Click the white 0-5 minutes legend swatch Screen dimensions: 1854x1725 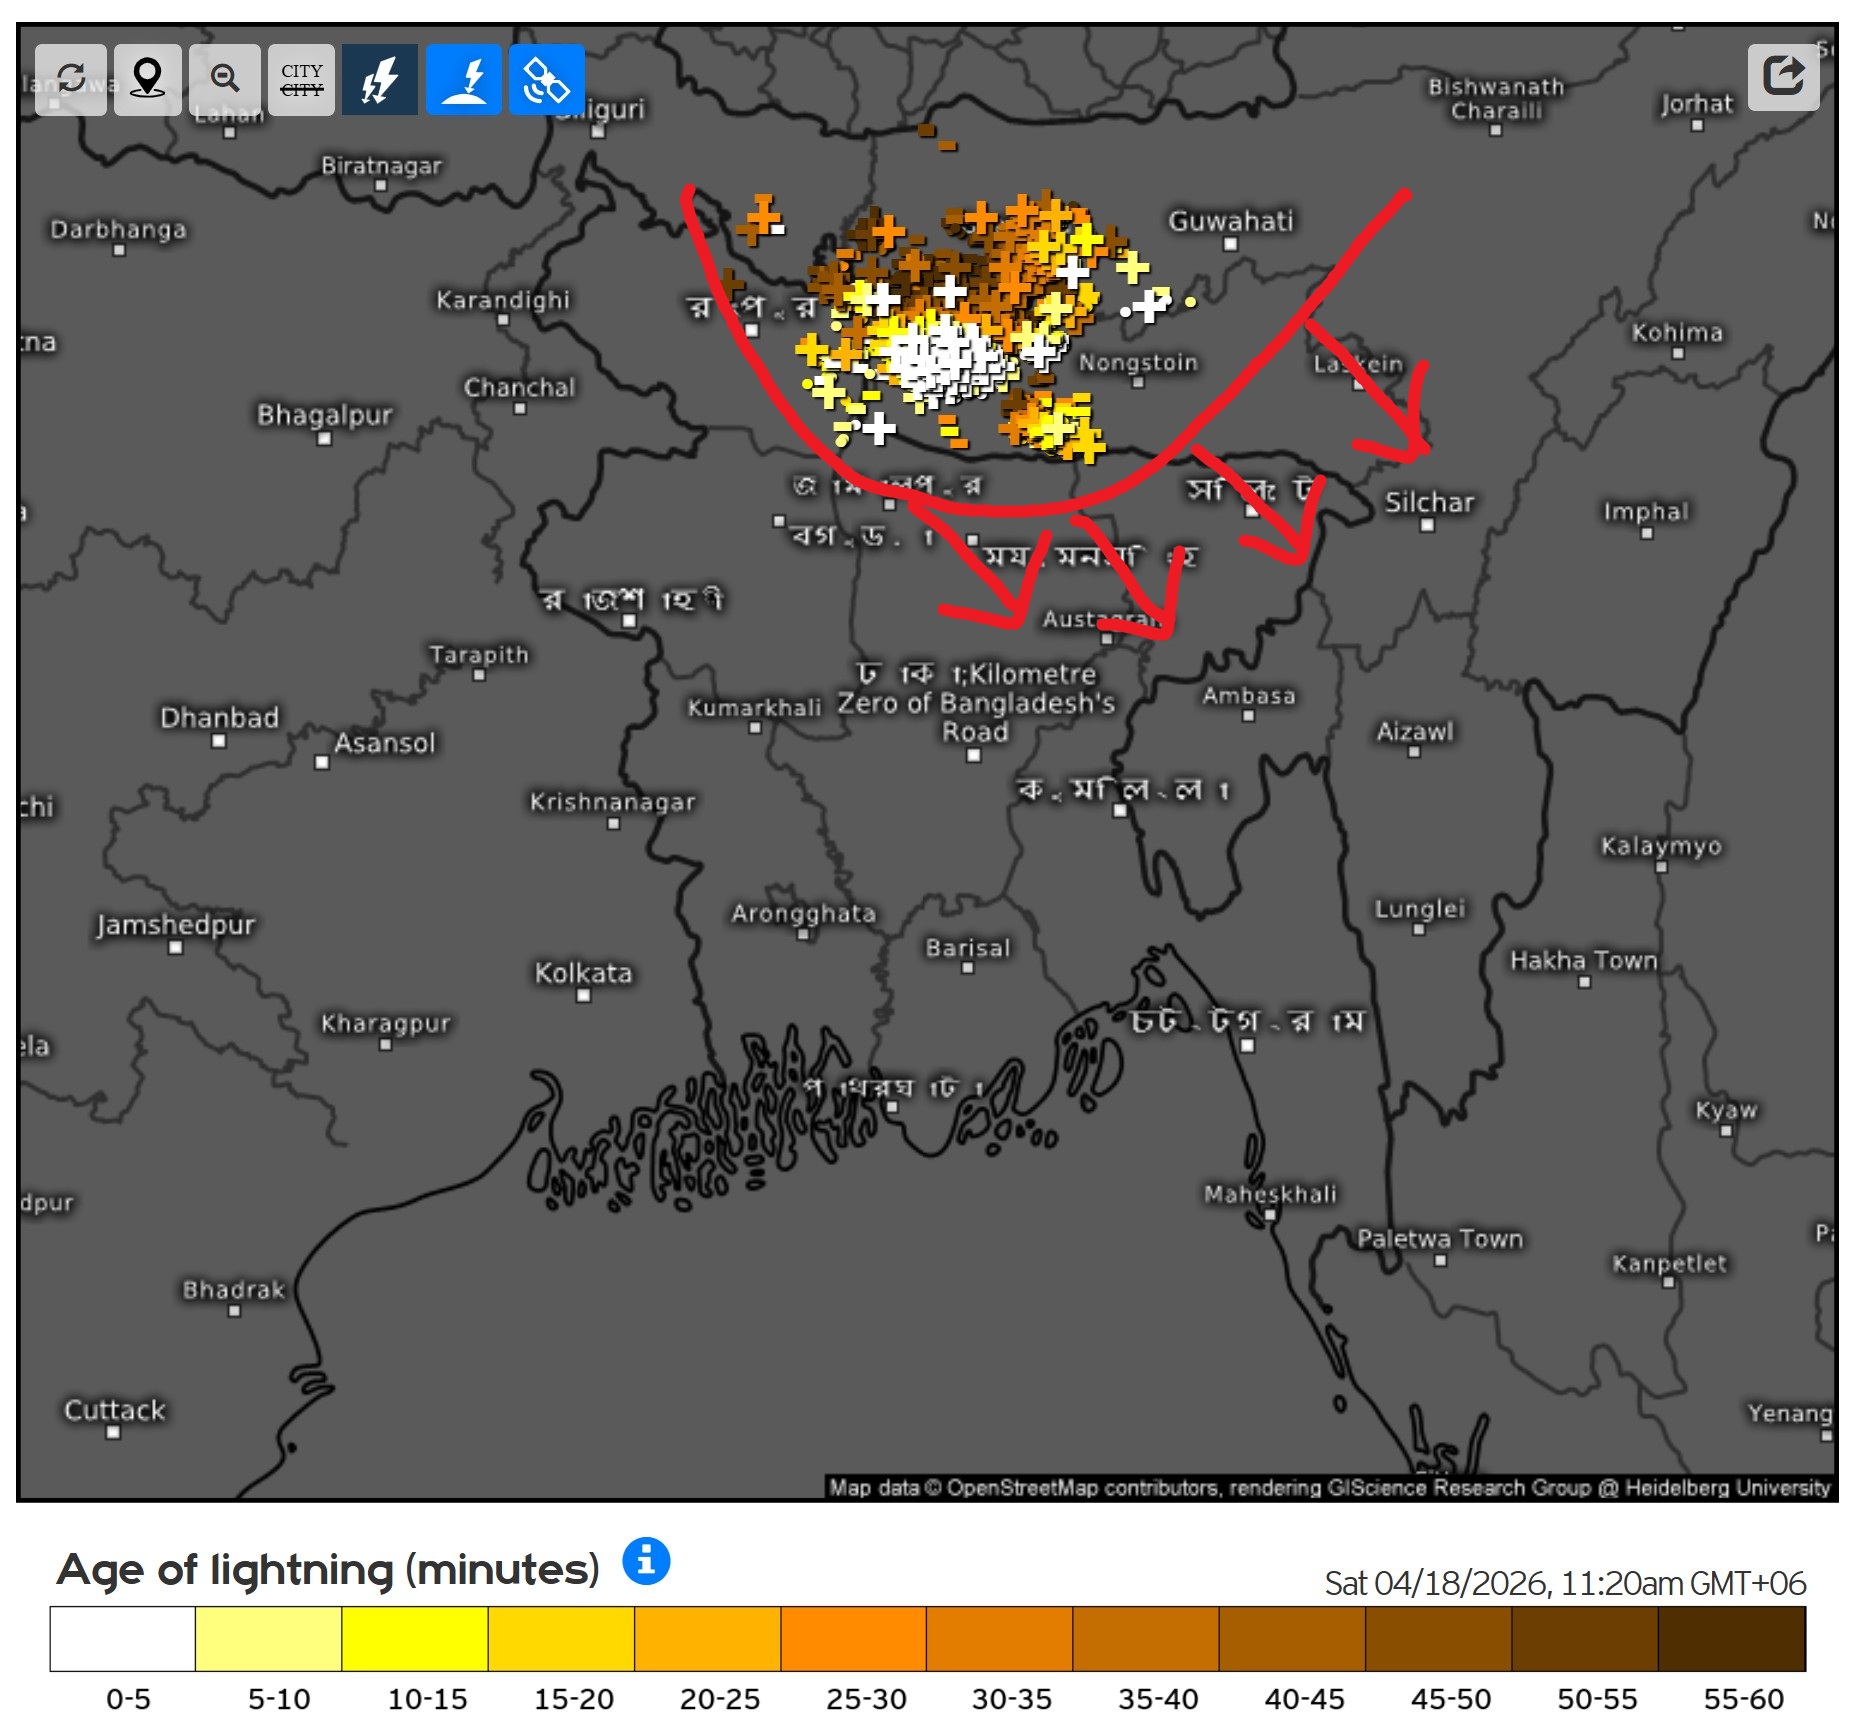[123, 1639]
